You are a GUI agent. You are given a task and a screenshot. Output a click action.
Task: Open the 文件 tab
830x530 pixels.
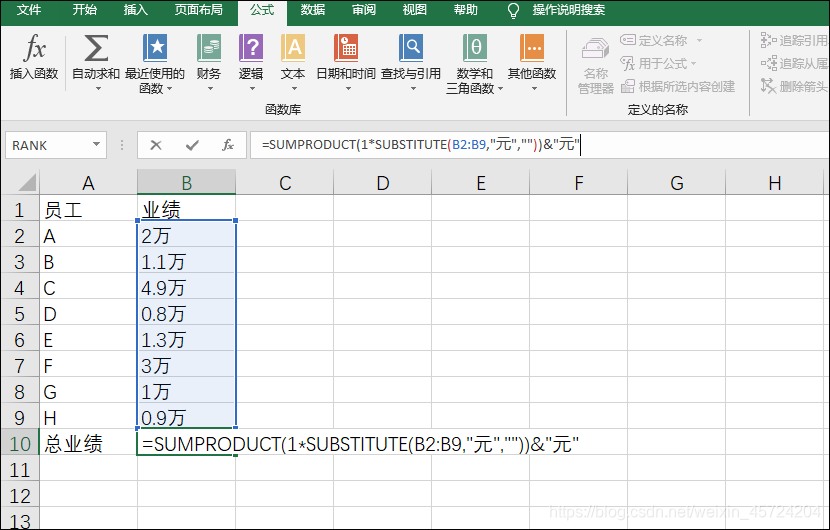coord(29,10)
